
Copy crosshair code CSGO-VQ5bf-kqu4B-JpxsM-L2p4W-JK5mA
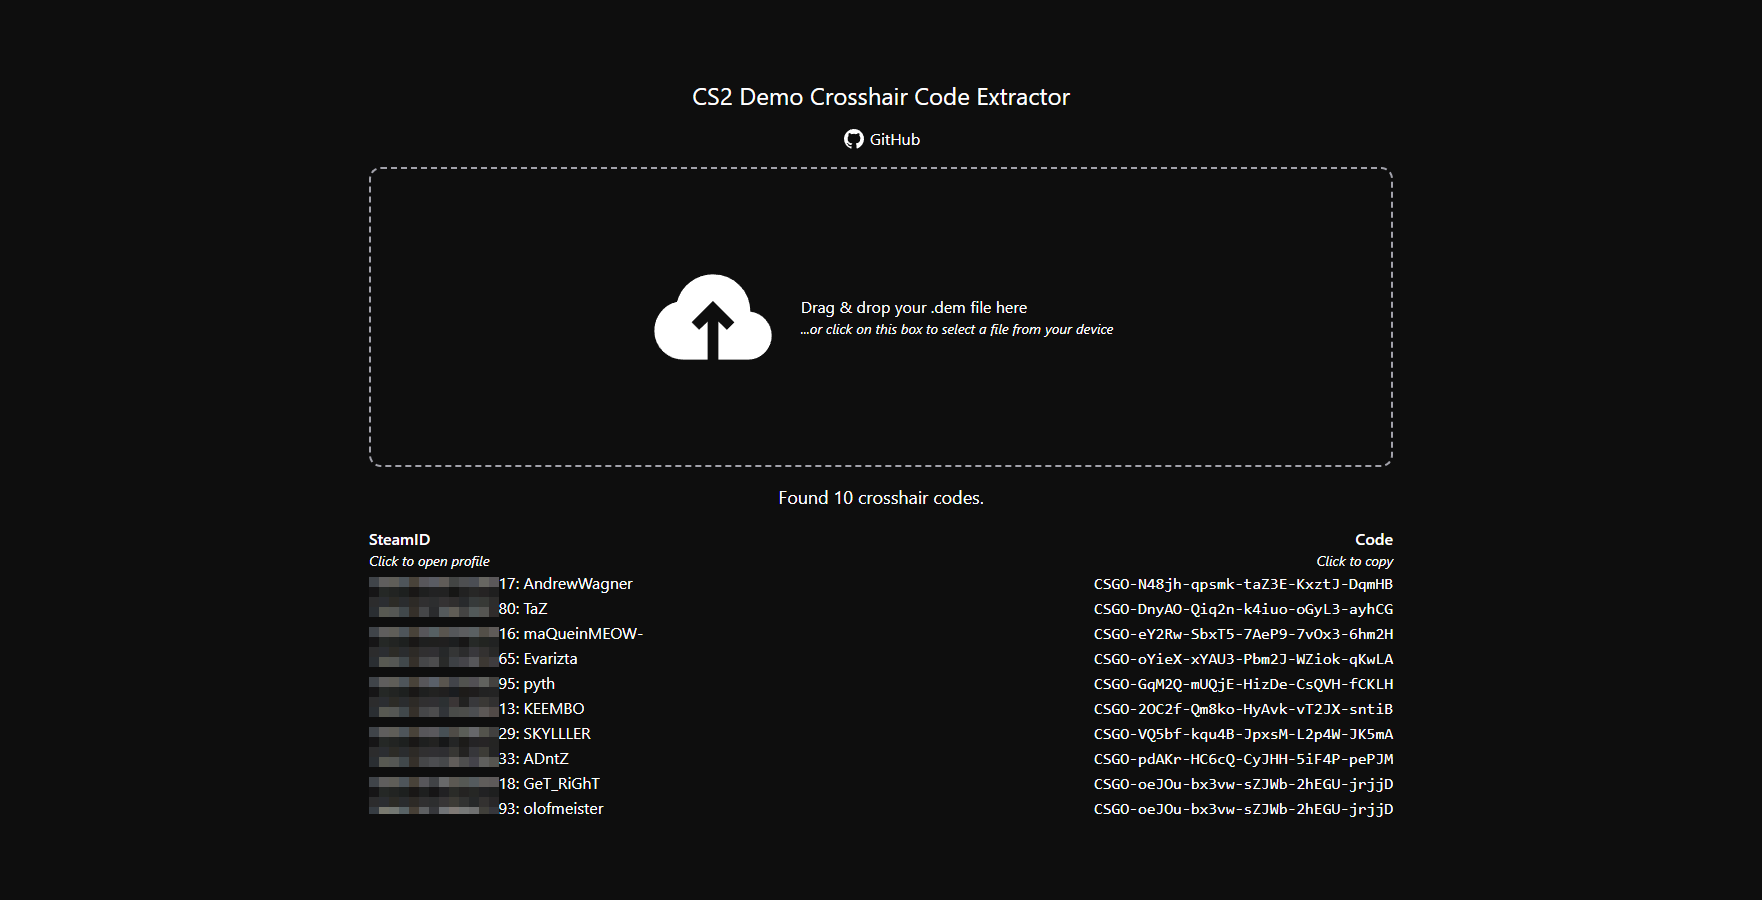1243,734
